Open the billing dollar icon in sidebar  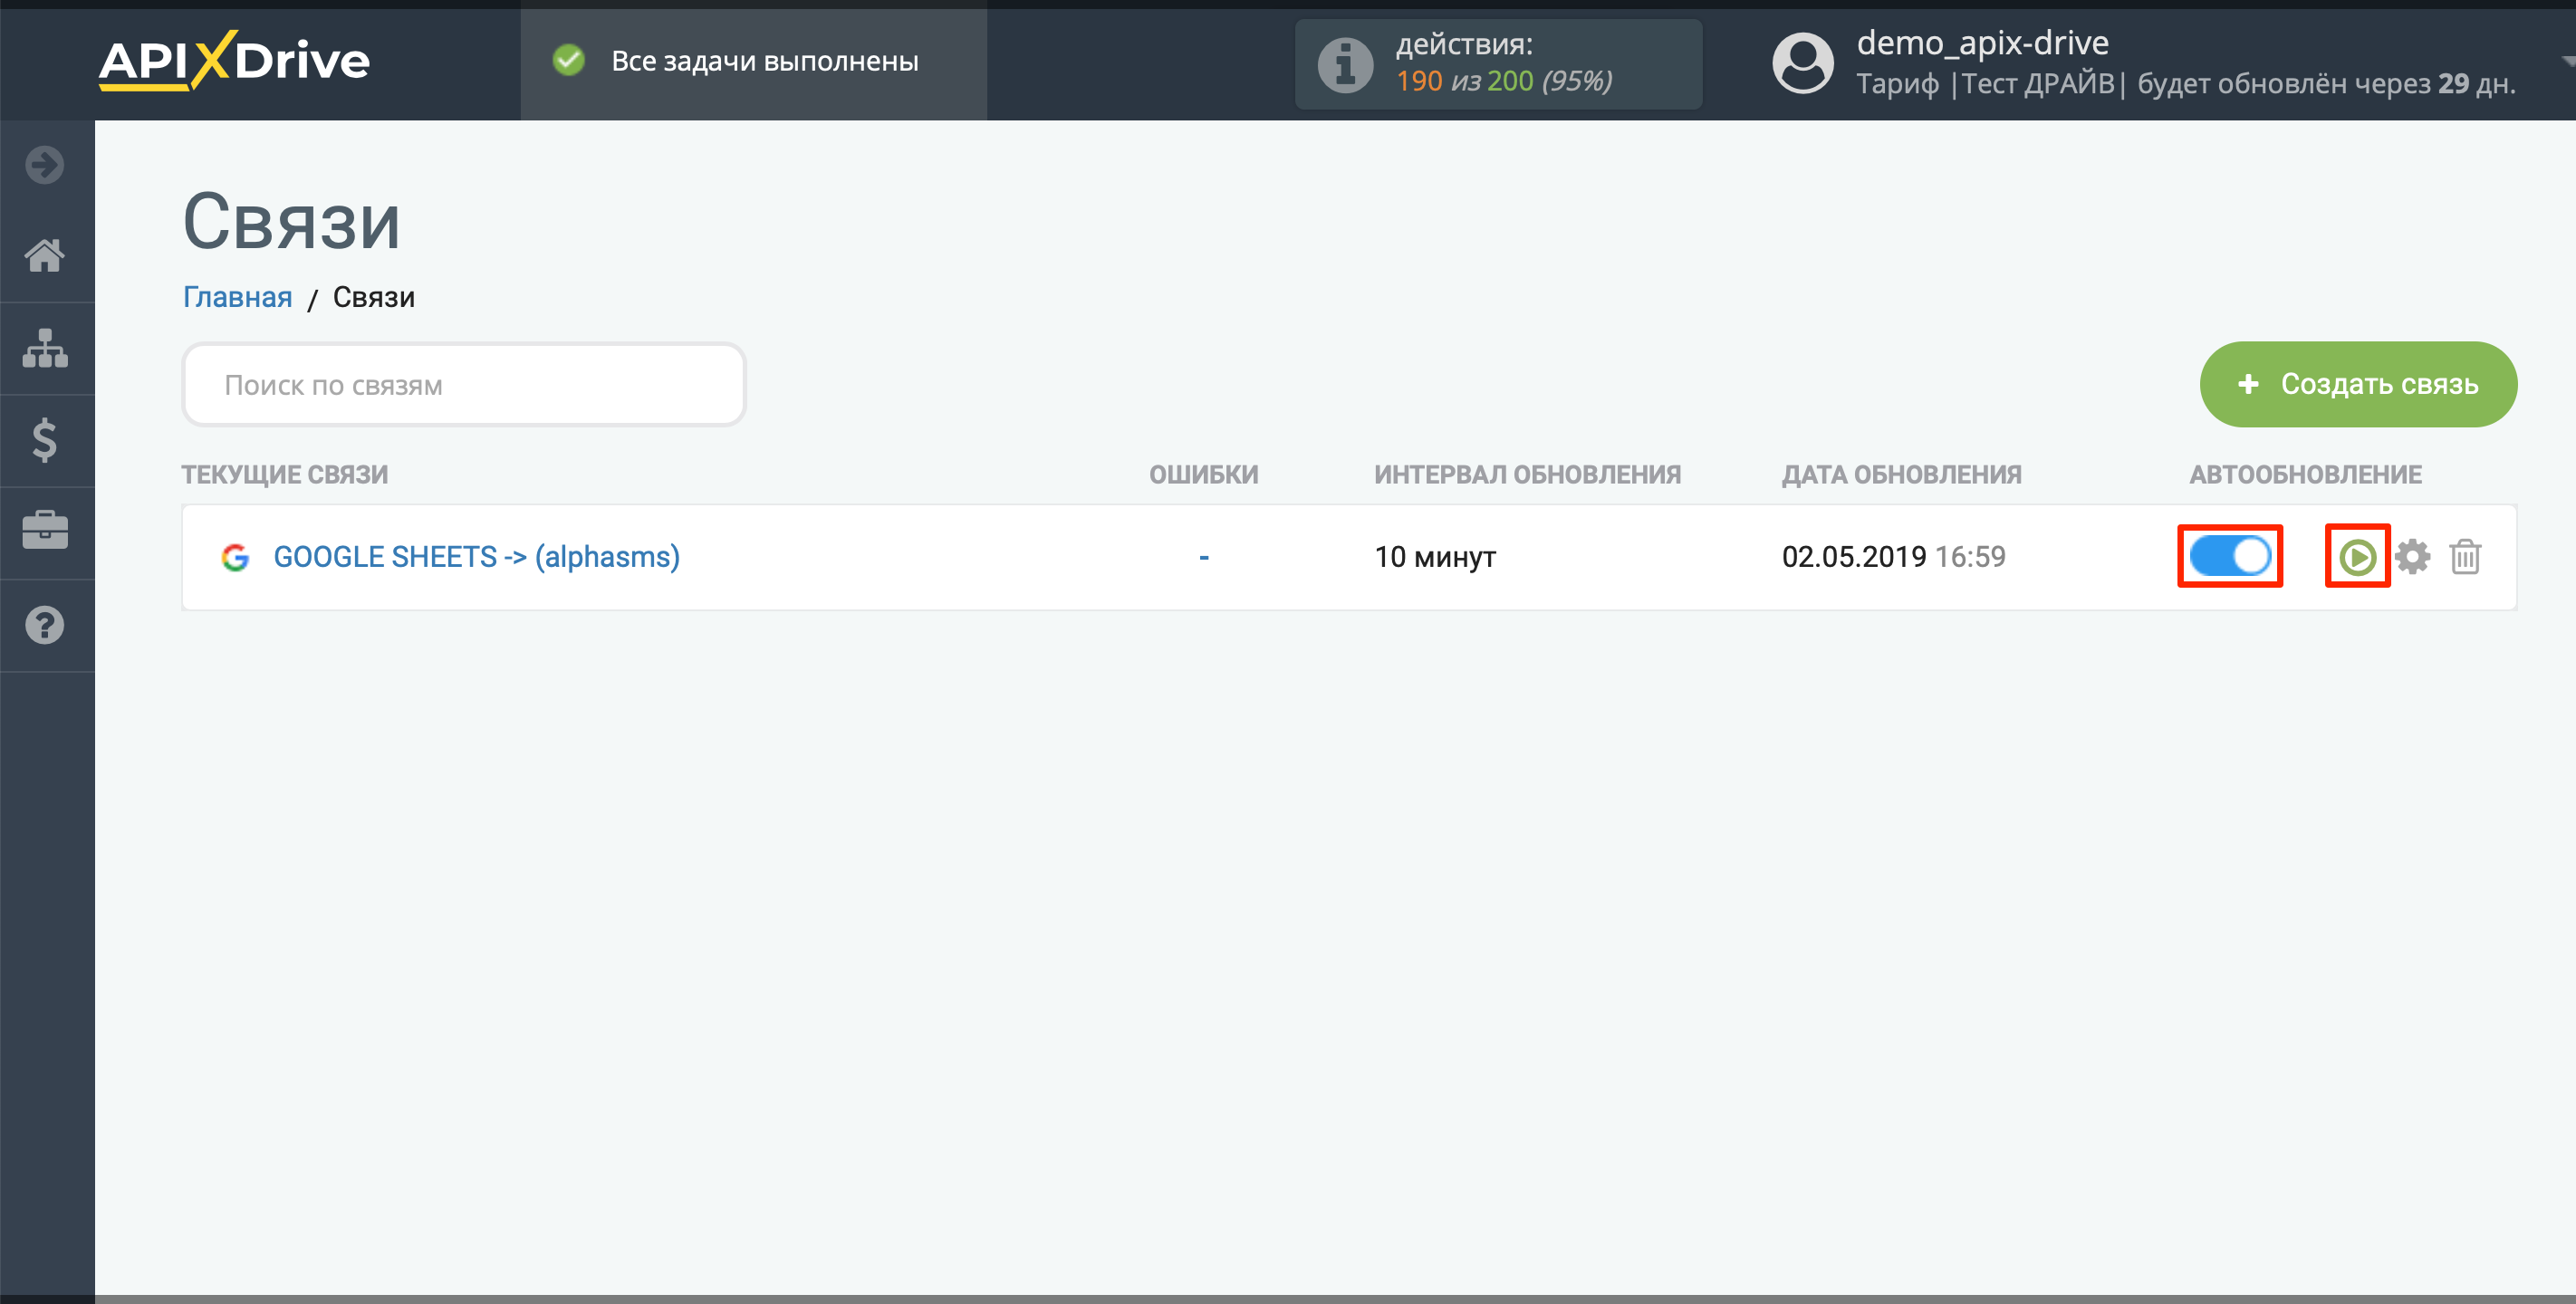45,440
